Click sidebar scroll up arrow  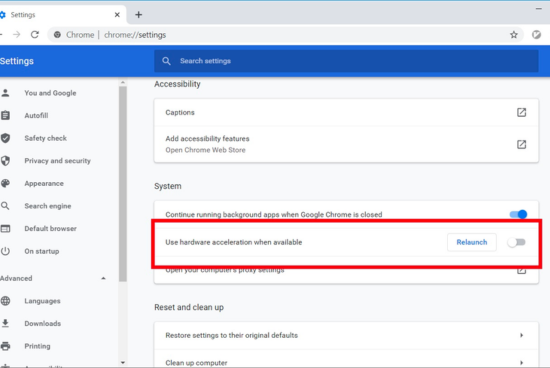tap(122, 82)
